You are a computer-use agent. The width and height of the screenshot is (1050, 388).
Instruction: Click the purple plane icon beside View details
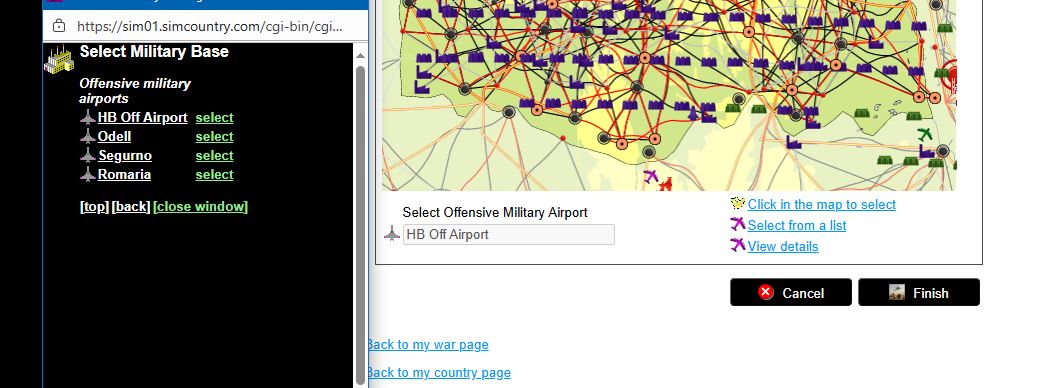[x=737, y=245]
